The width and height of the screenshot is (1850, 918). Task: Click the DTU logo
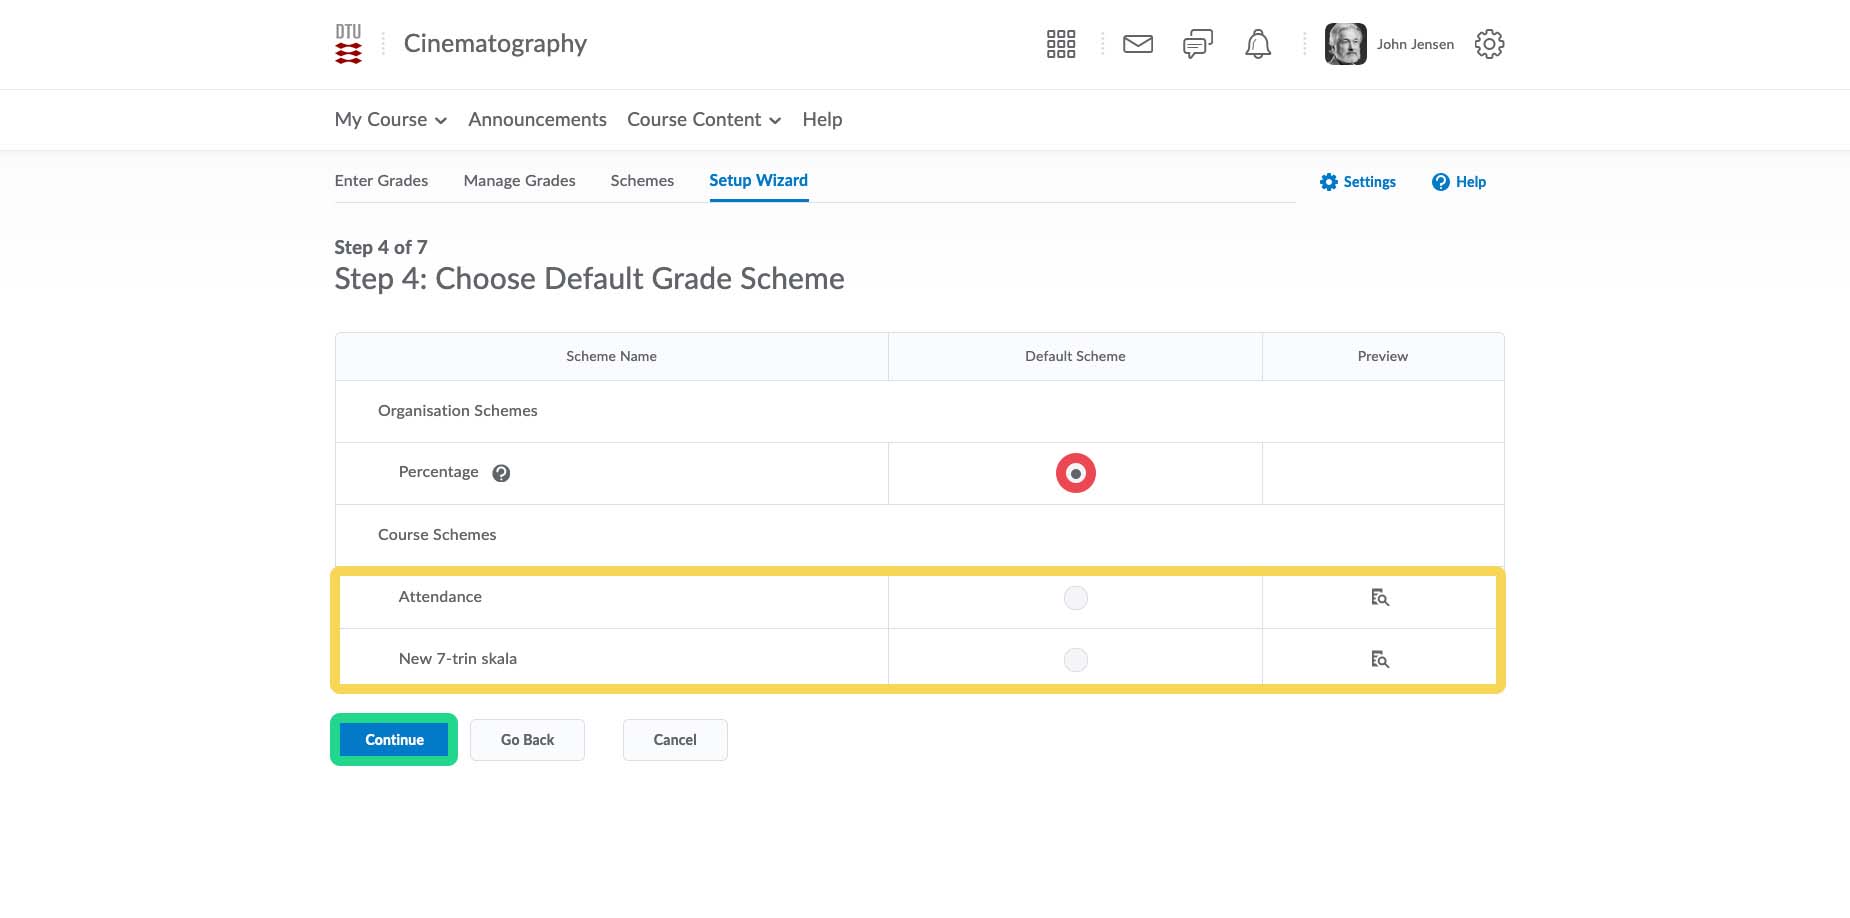click(348, 44)
